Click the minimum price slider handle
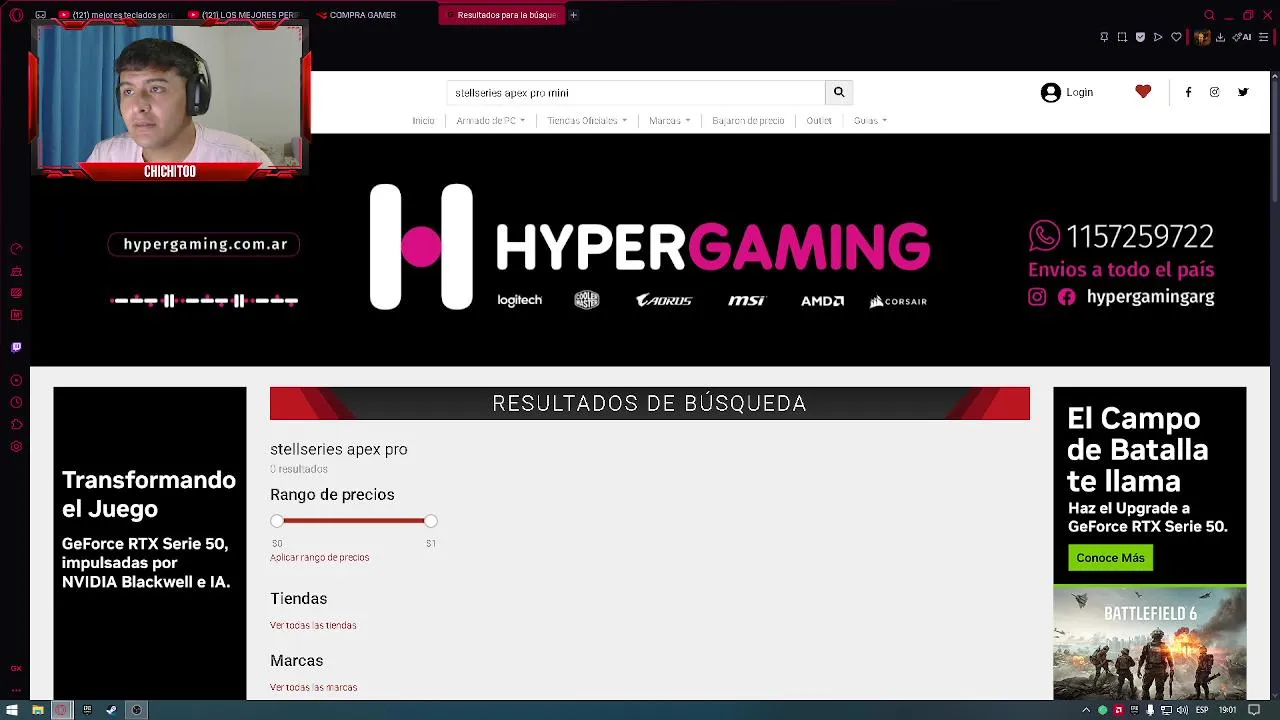Screen dimensions: 1280x720 pos(277,521)
